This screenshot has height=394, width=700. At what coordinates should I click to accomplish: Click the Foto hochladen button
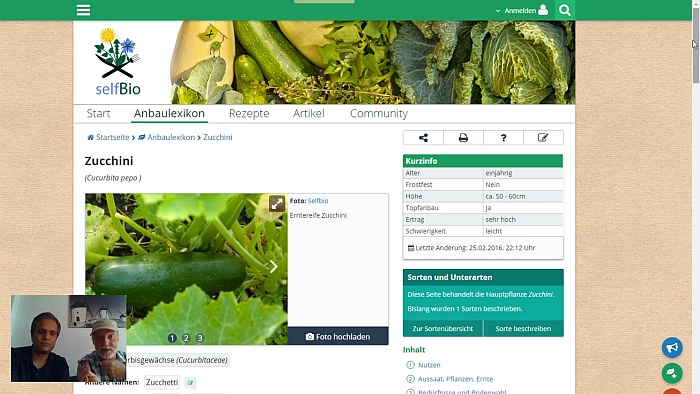pos(338,336)
